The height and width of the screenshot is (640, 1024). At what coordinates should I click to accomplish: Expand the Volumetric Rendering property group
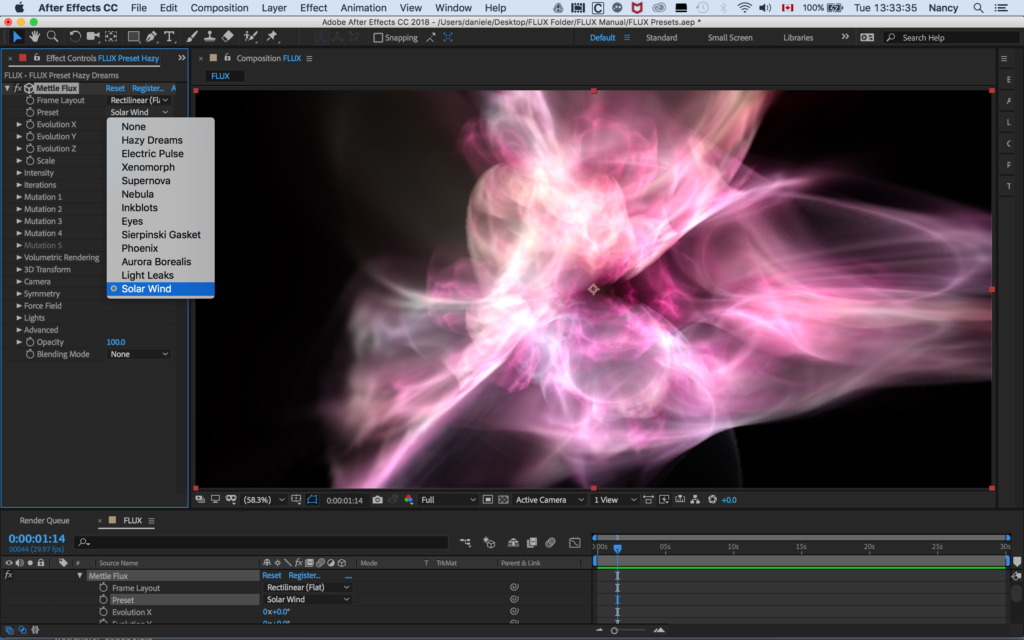point(19,258)
